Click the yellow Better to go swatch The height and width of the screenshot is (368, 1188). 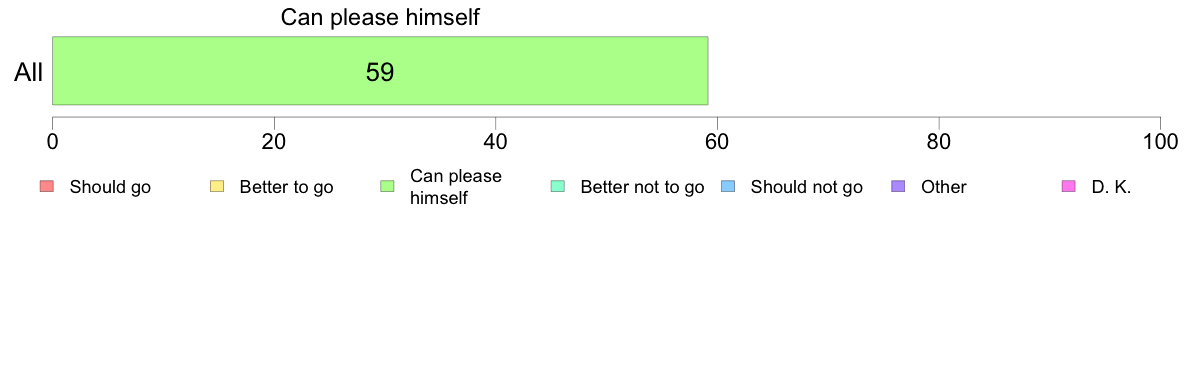click(216, 187)
